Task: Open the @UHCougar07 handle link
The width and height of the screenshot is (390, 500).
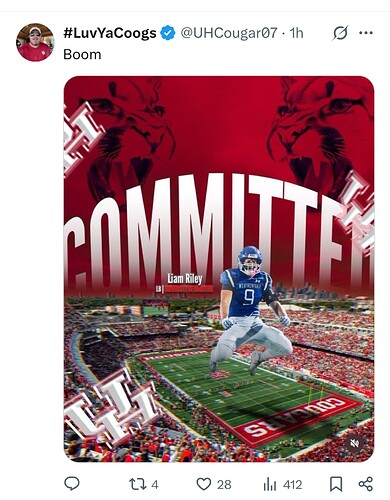Action: tap(229, 33)
